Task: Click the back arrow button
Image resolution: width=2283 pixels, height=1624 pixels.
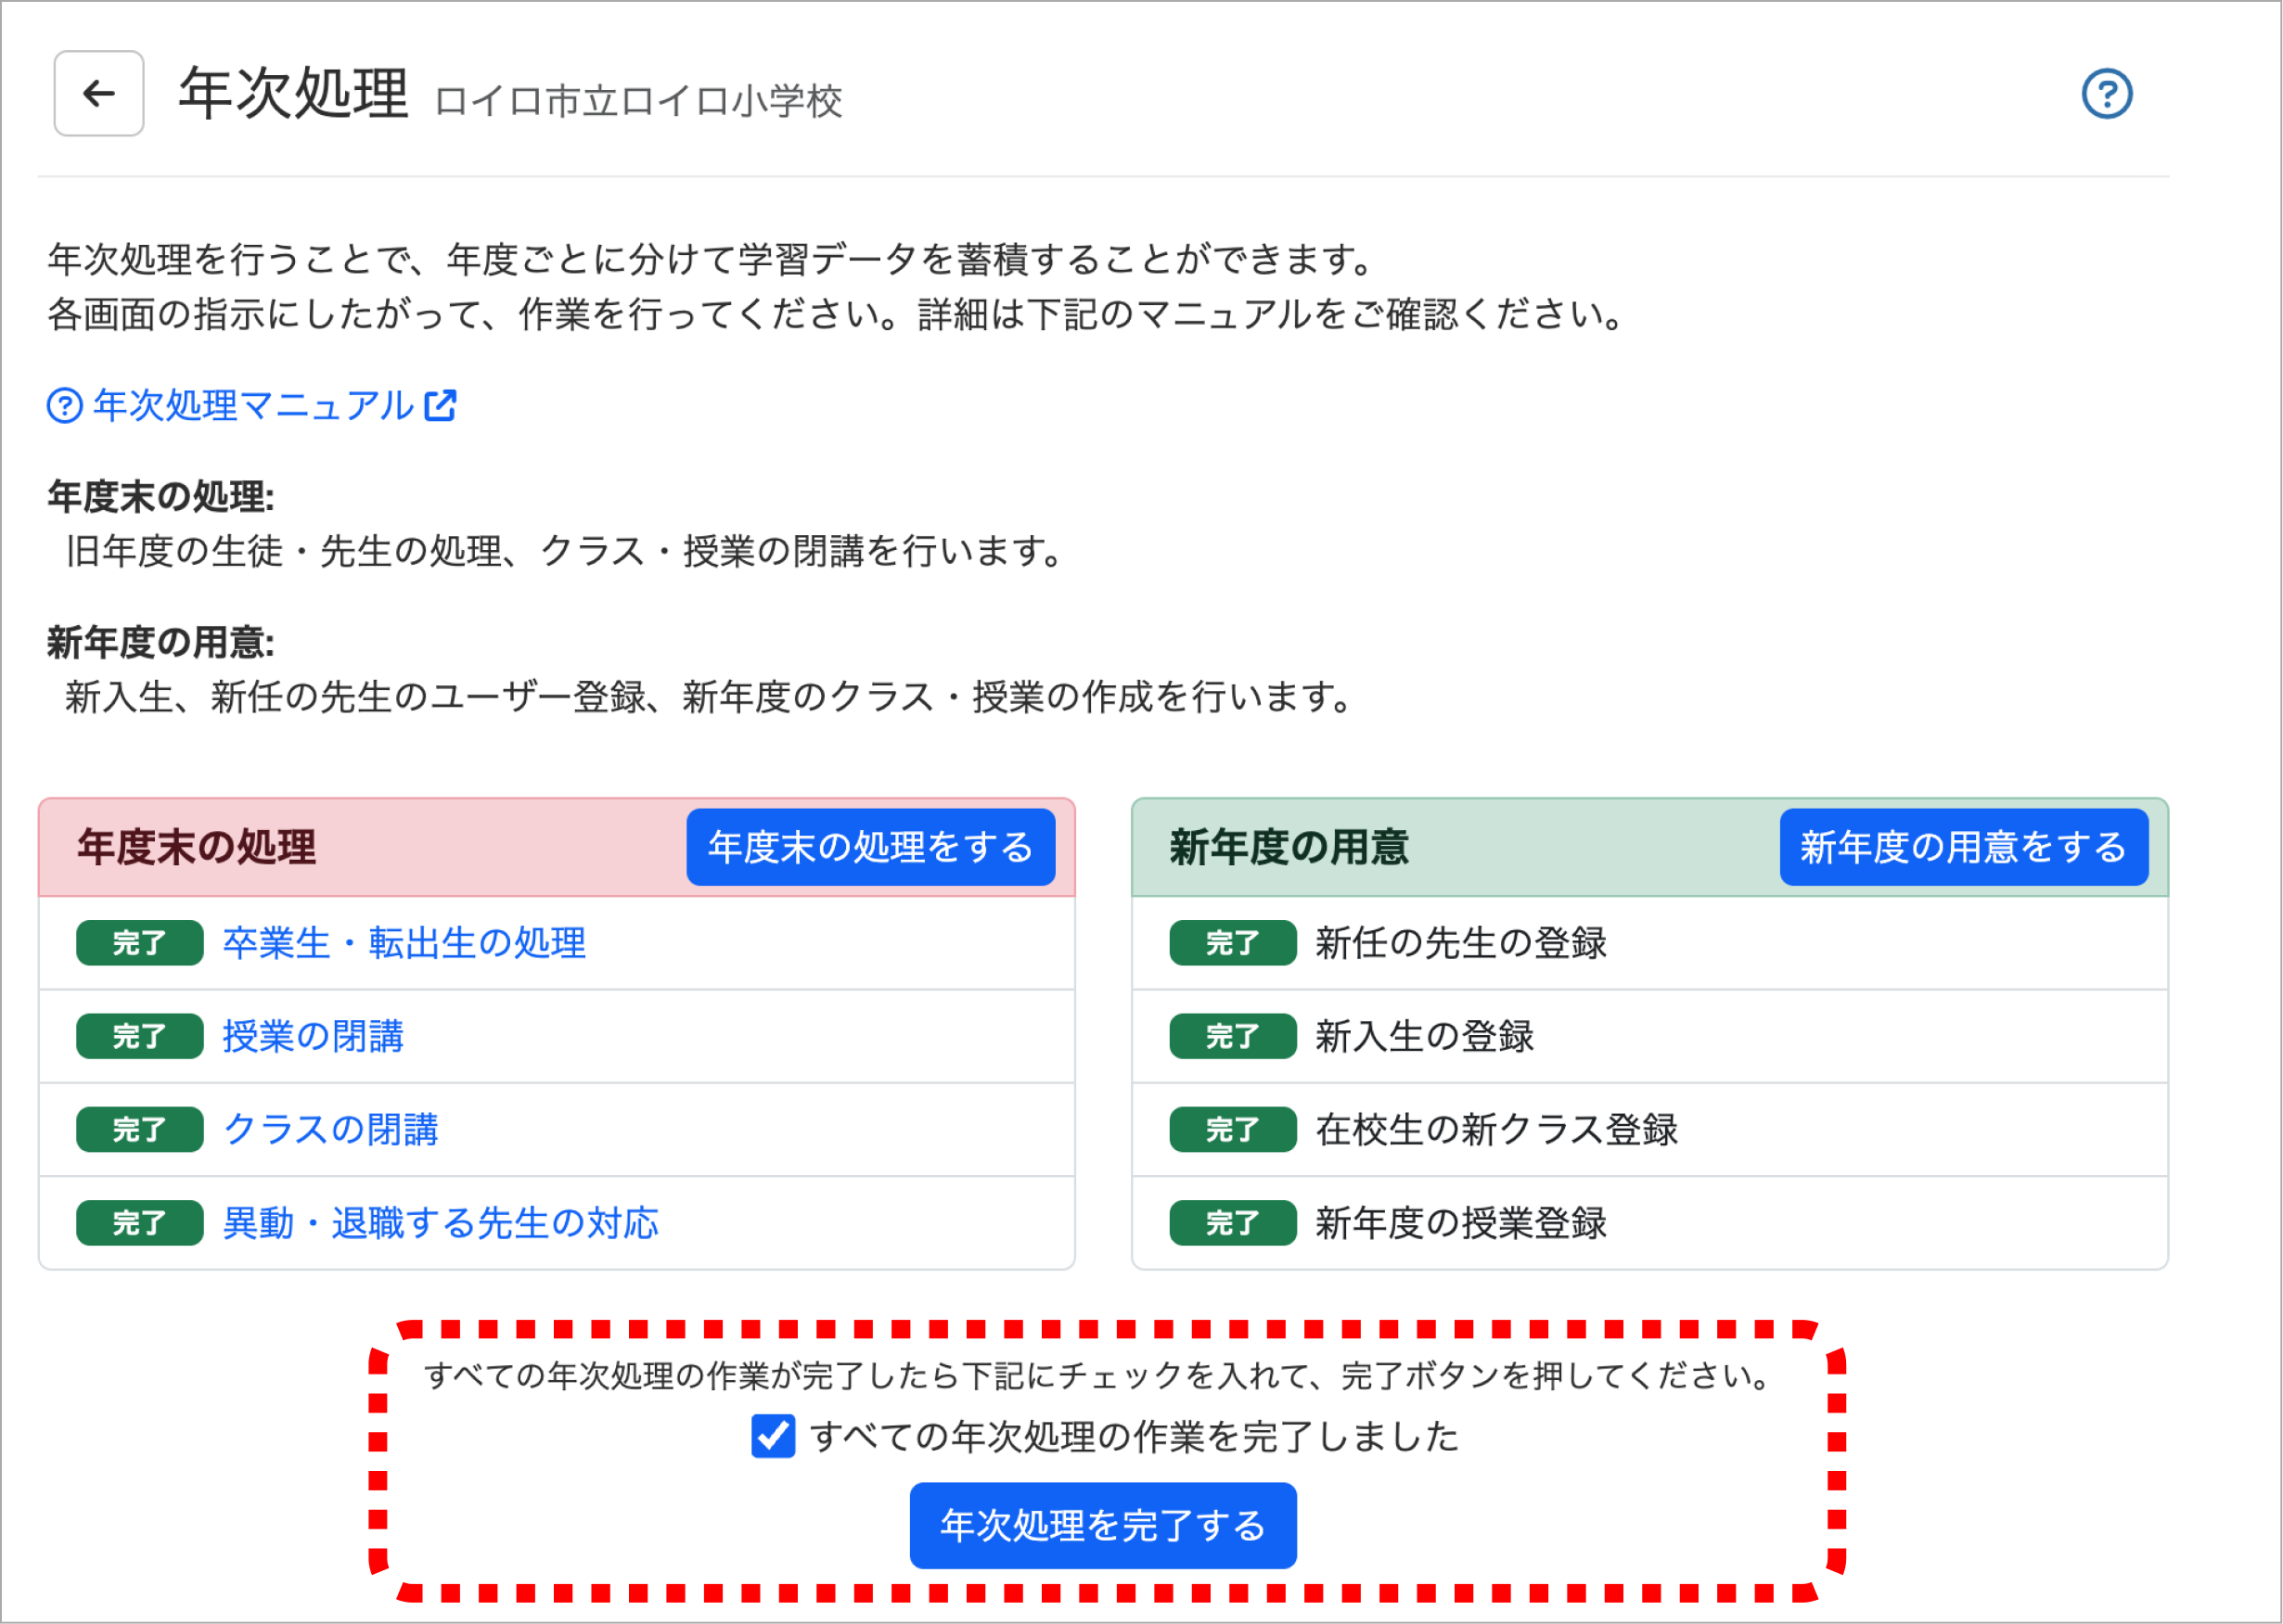Action: point(98,93)
